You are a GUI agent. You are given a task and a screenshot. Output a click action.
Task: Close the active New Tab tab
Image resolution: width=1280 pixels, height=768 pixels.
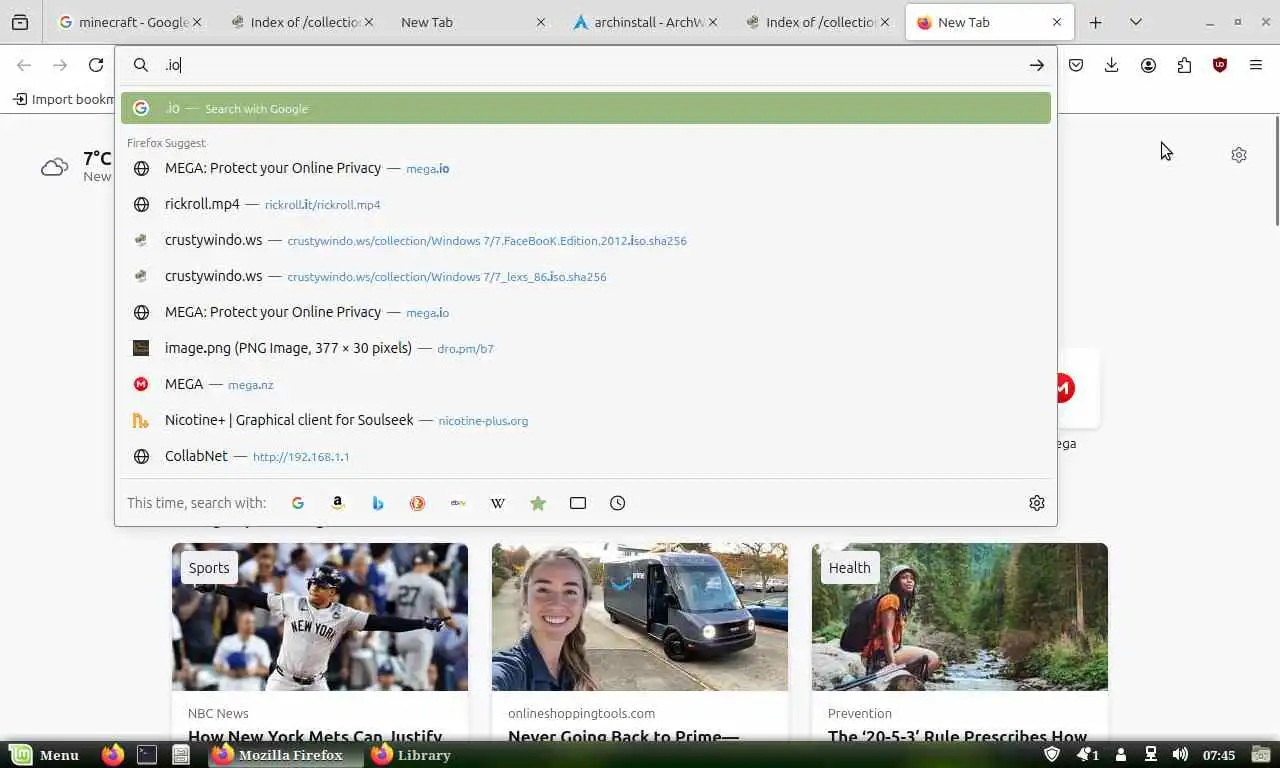[1057, 22]
